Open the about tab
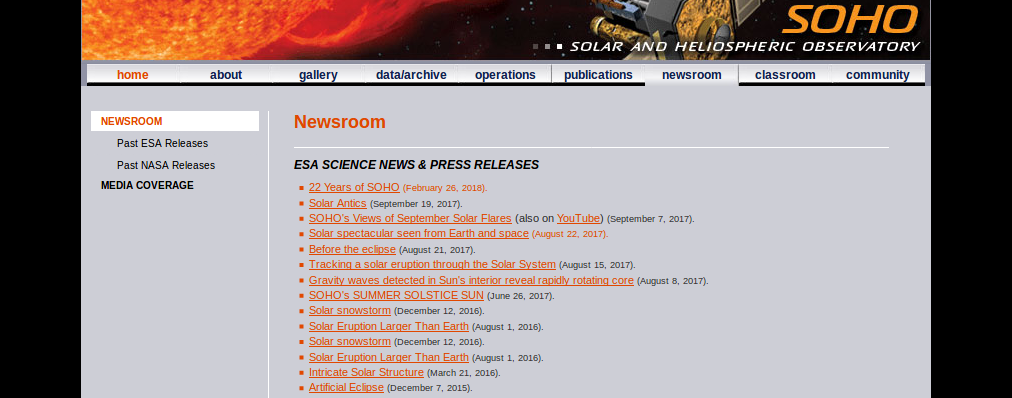 (x=226, y=75)
